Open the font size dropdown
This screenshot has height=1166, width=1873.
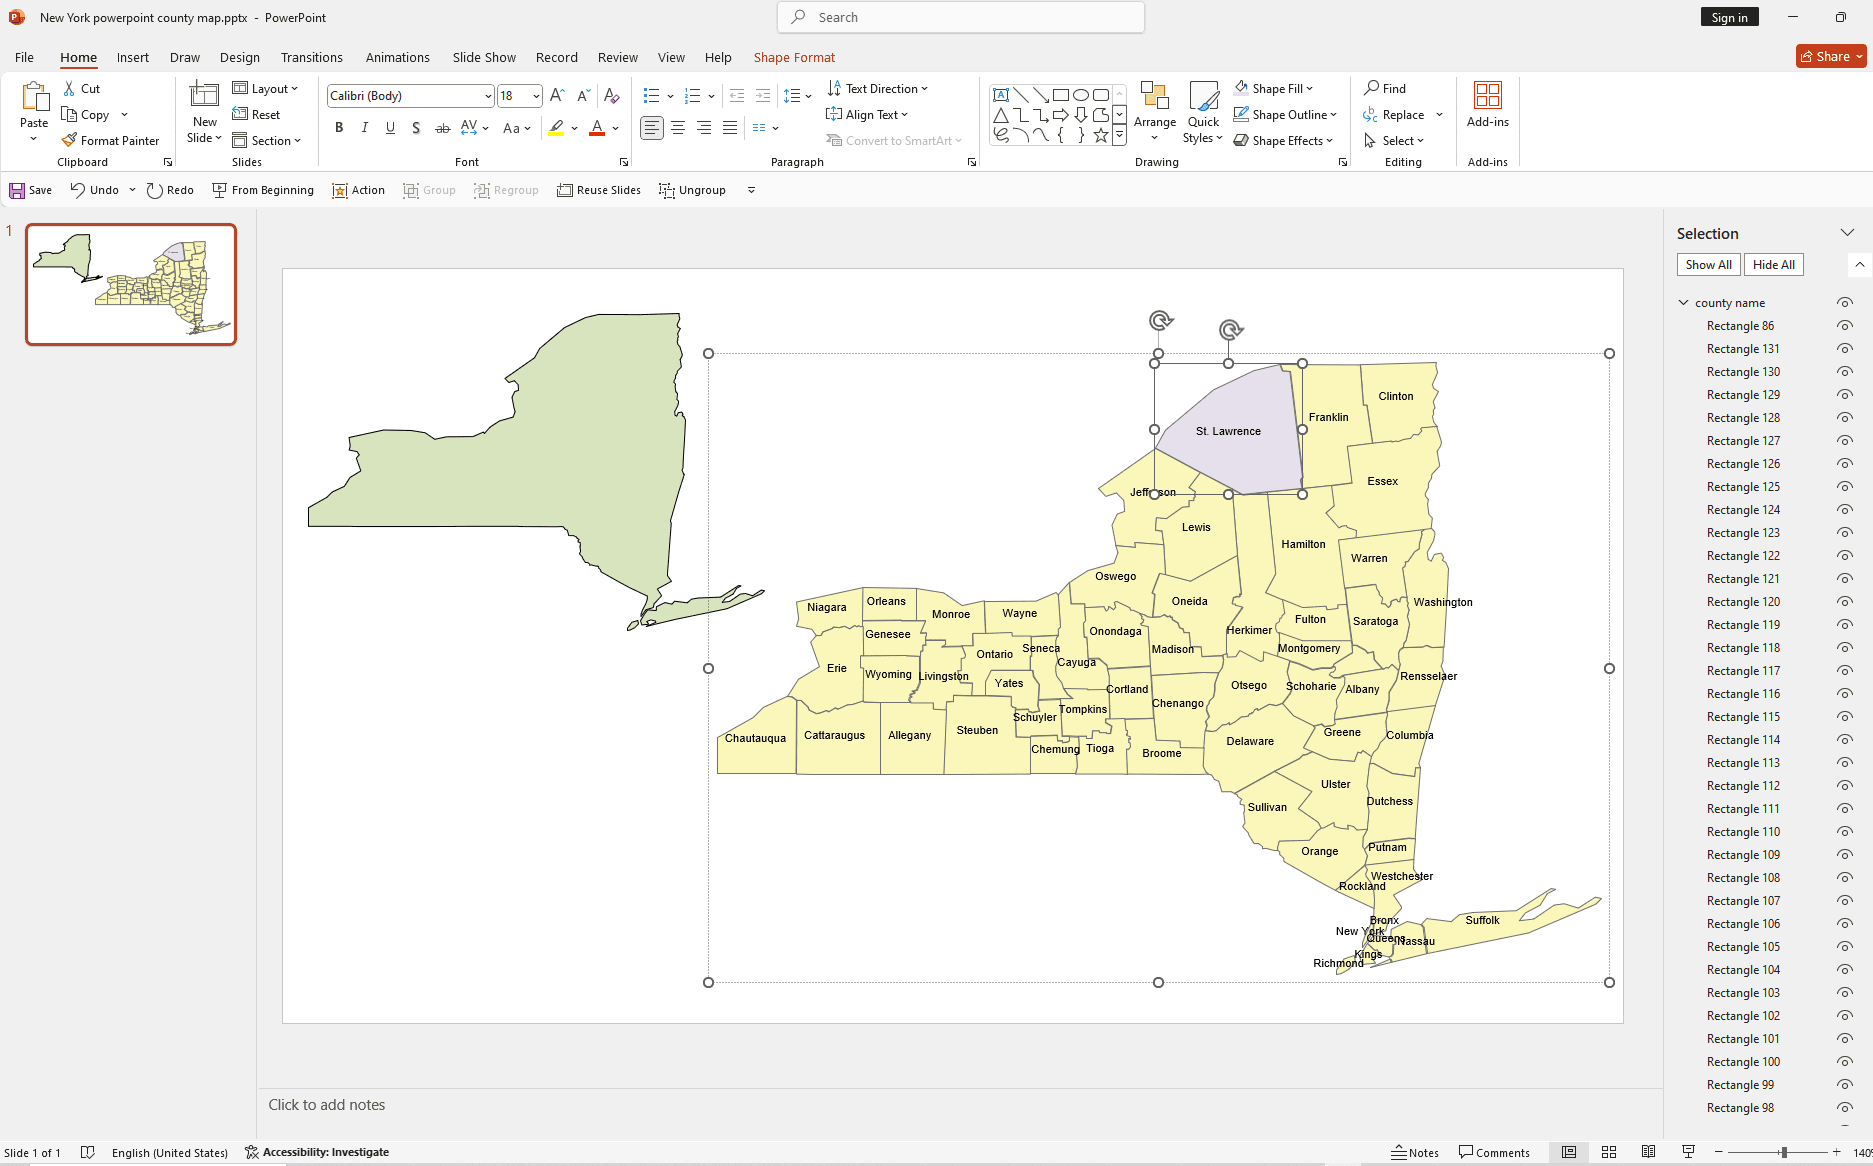point(536,96)
